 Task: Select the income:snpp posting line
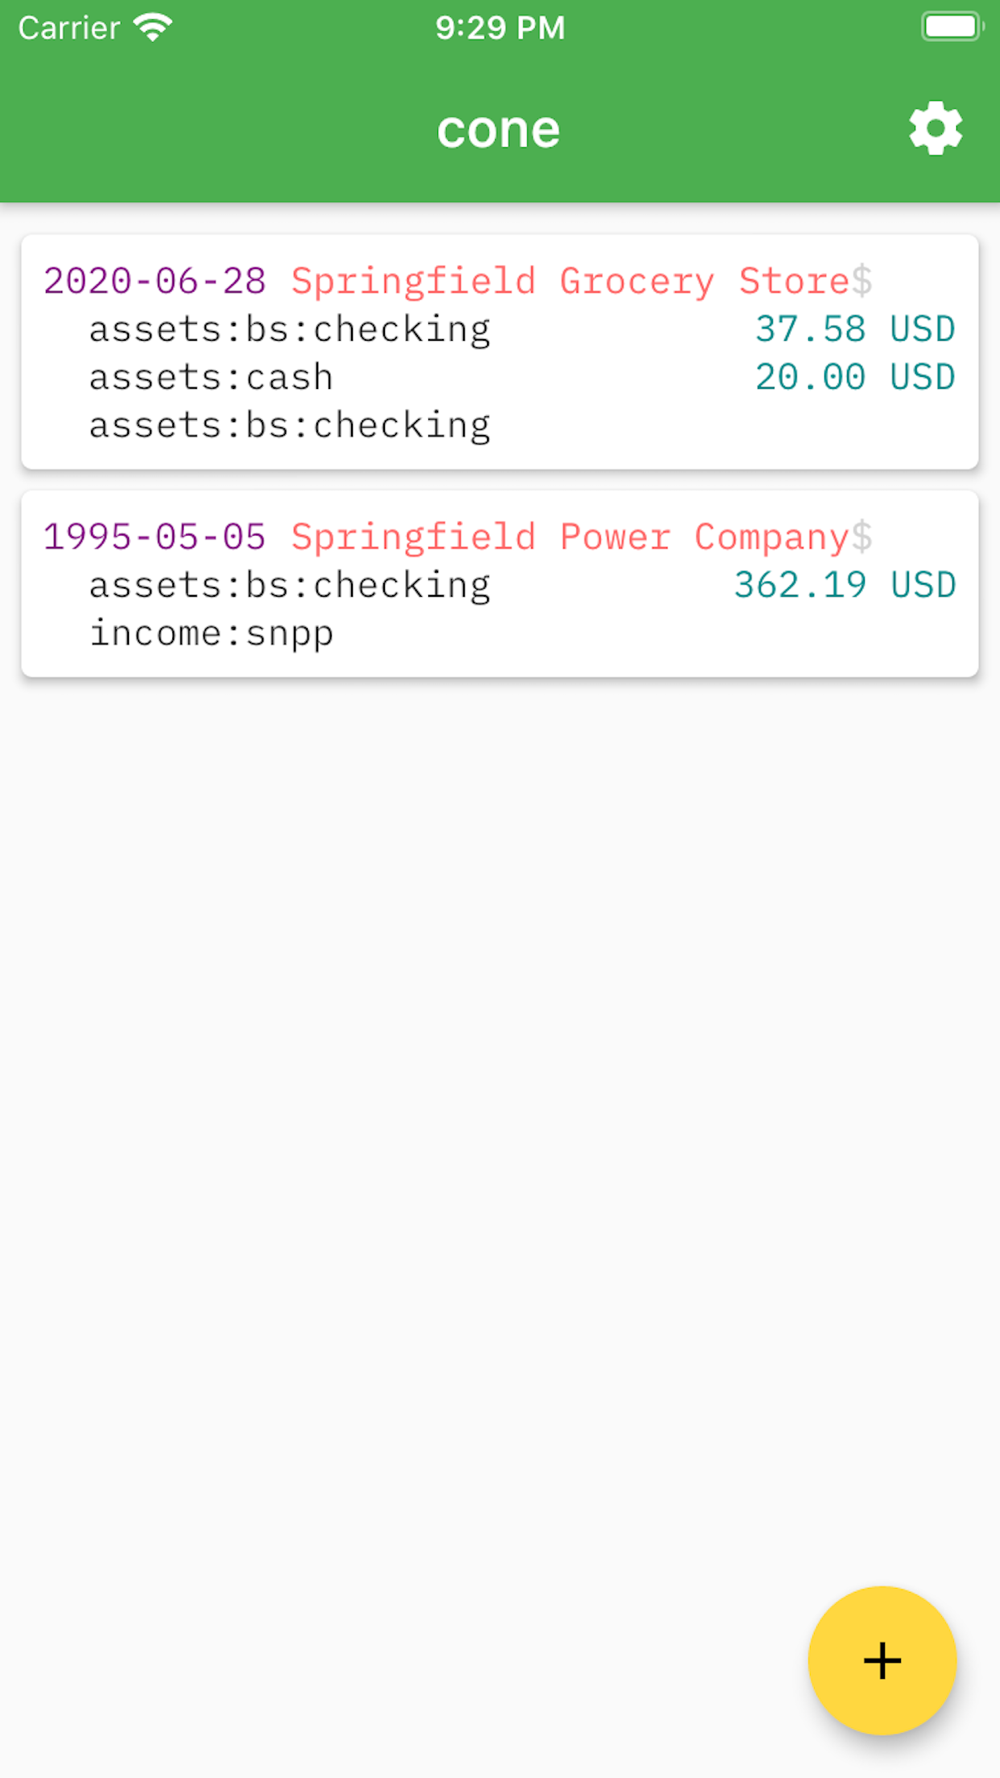211,634
